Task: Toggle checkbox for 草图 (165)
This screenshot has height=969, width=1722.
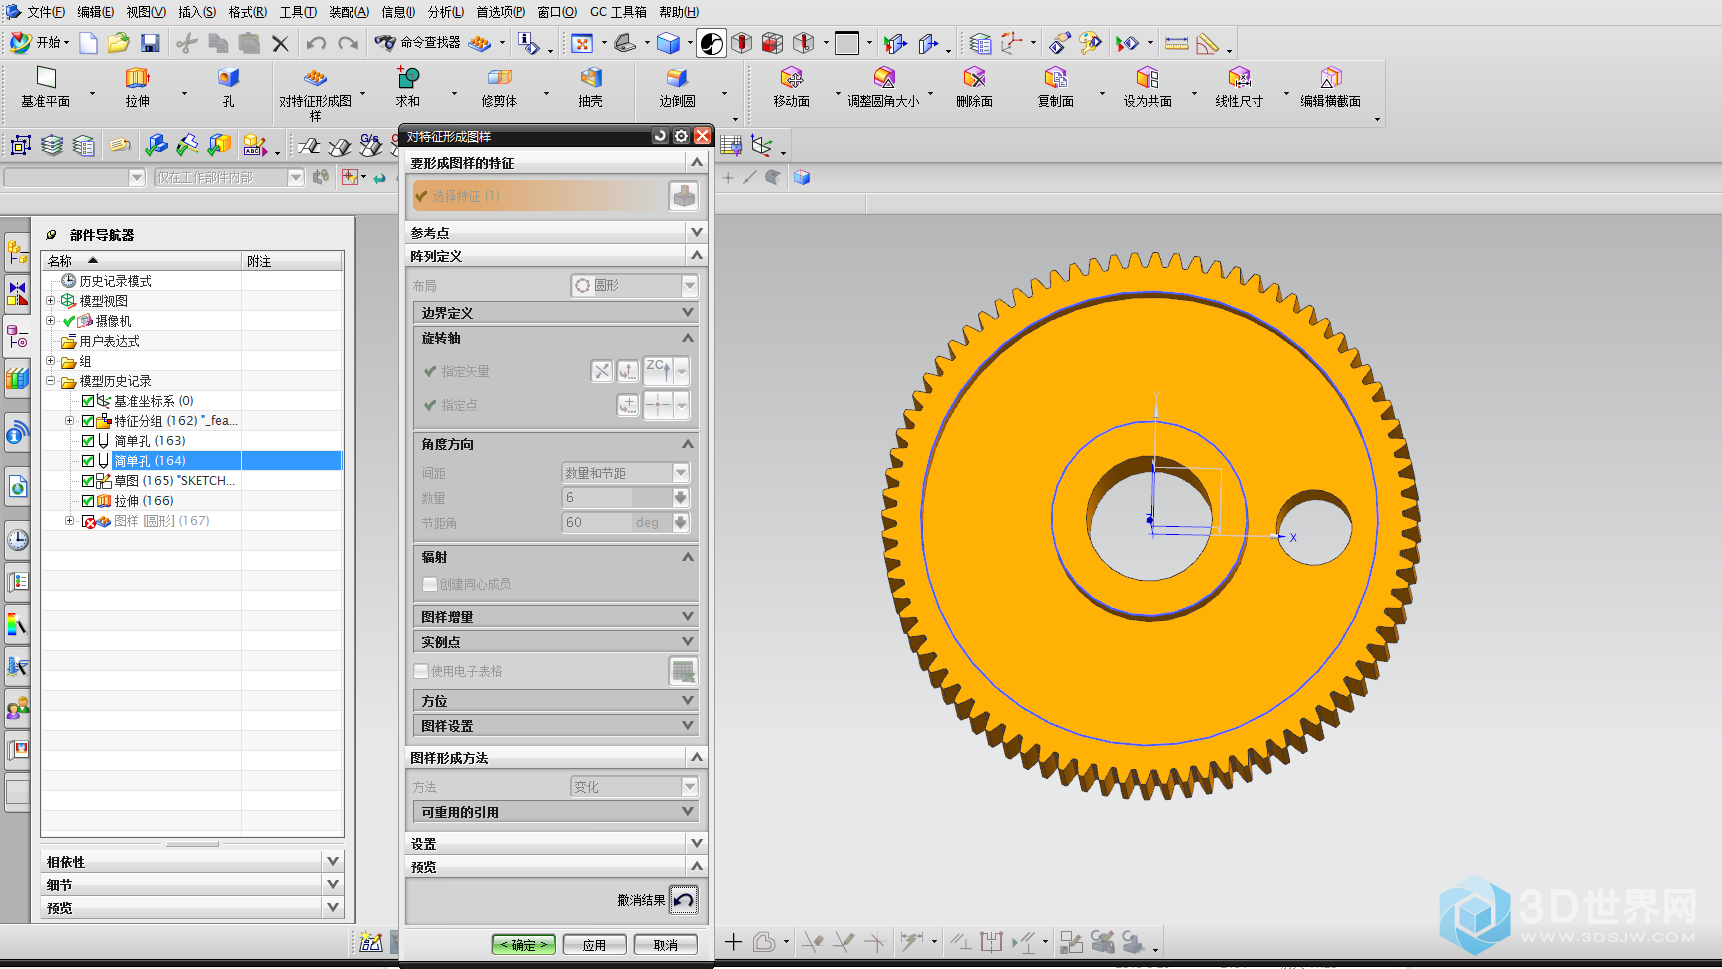Action: pyautogui.click(x=88, y=481)
